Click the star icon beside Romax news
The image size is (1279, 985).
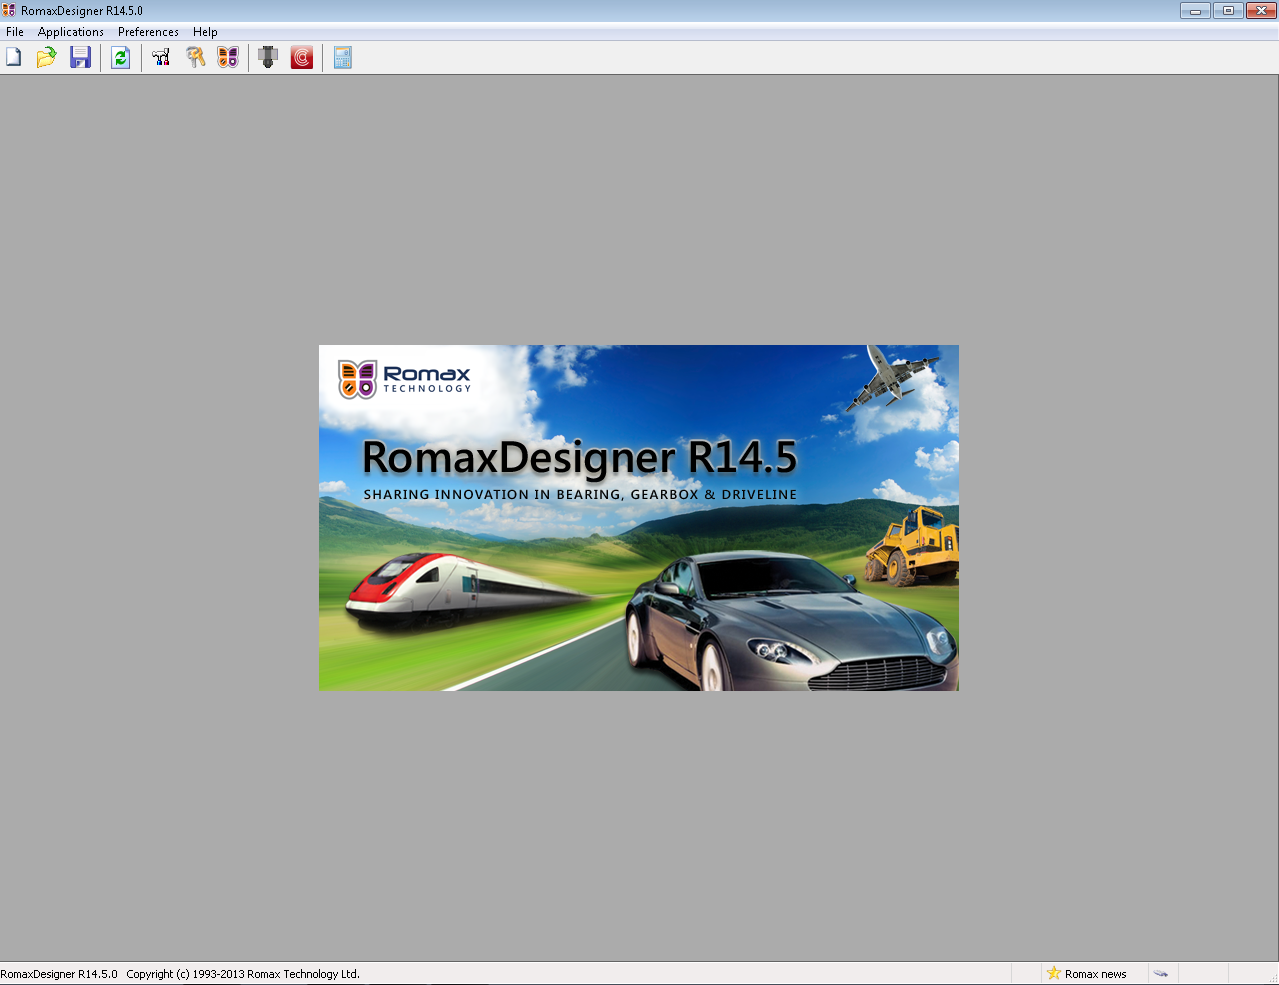pos(1053,973)
